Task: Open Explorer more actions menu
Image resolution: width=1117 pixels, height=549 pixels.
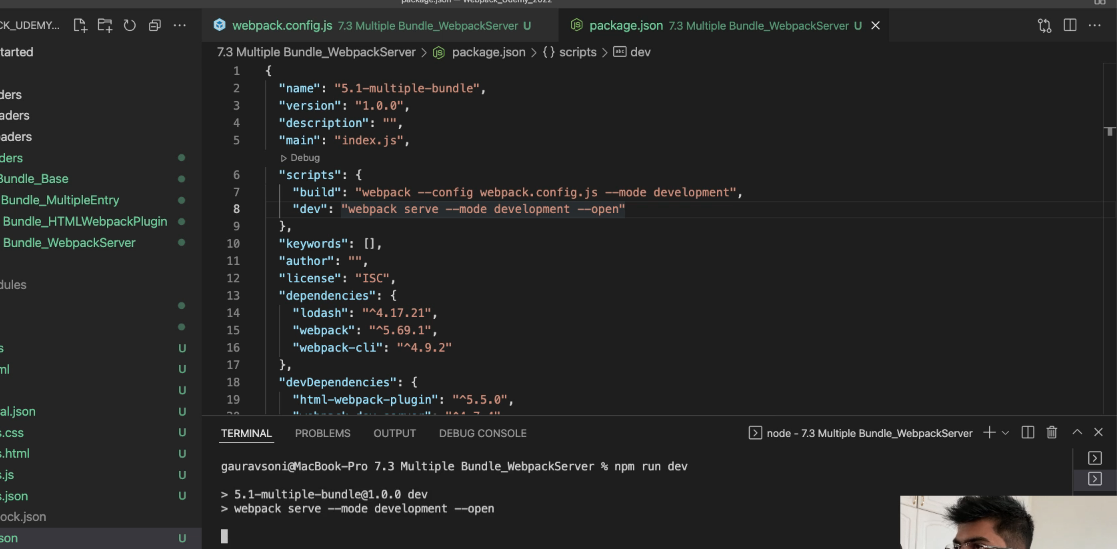Action: pyautogui.click(x=180, y=26)
